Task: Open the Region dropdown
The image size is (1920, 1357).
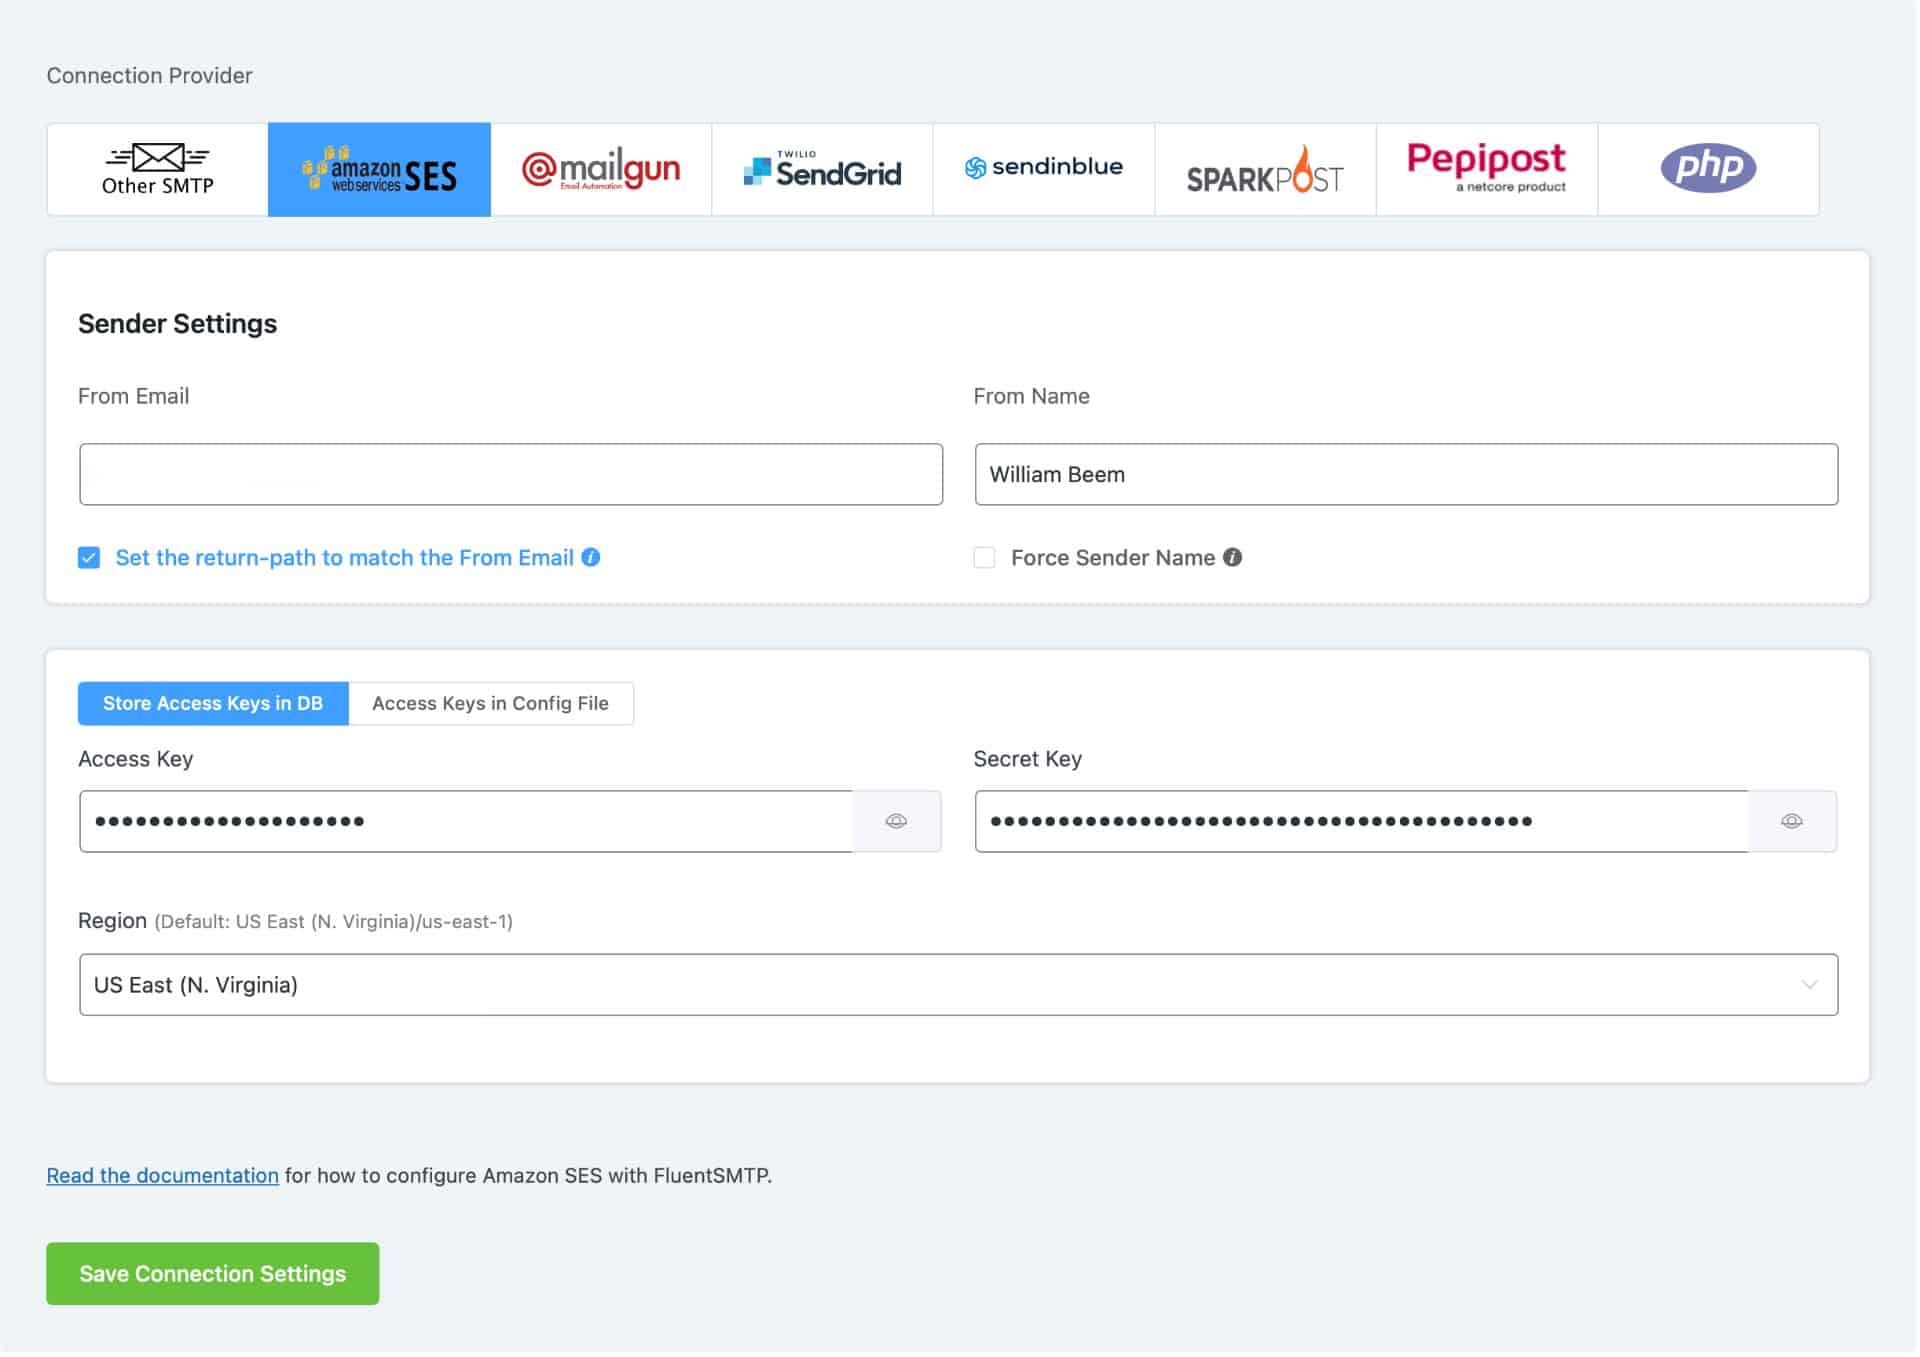Action: click(x=958, y=985)
